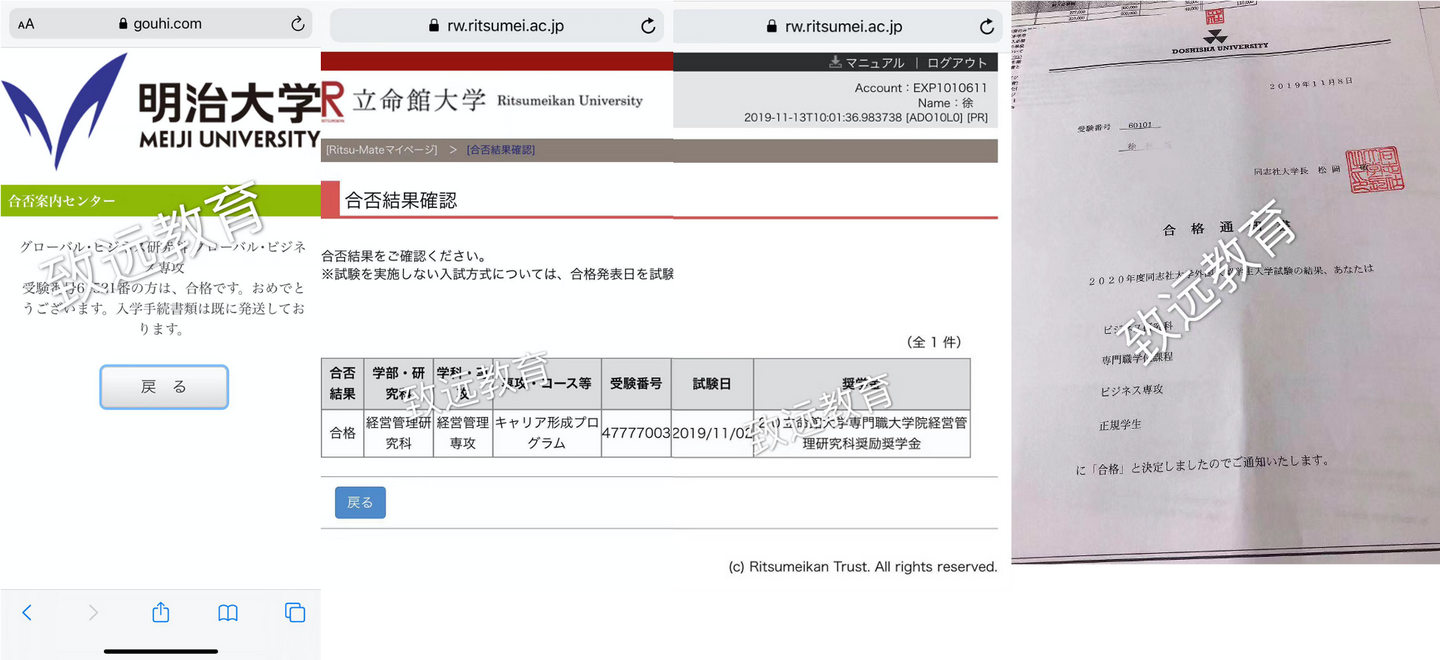Click the 合否案内センター green header
Screen dimensions: 1440x660
160,201
